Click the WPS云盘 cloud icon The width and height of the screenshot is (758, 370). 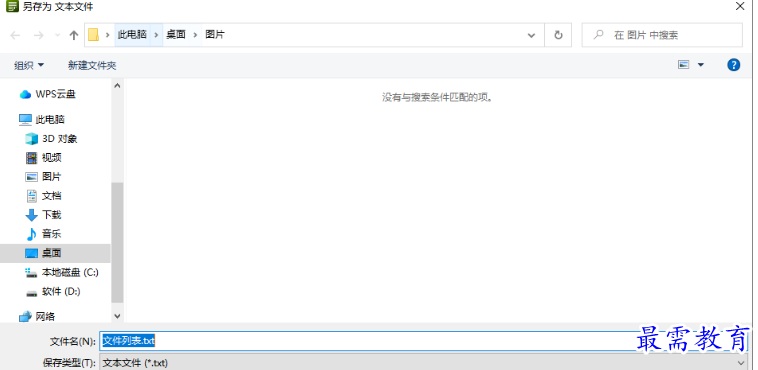25,95
